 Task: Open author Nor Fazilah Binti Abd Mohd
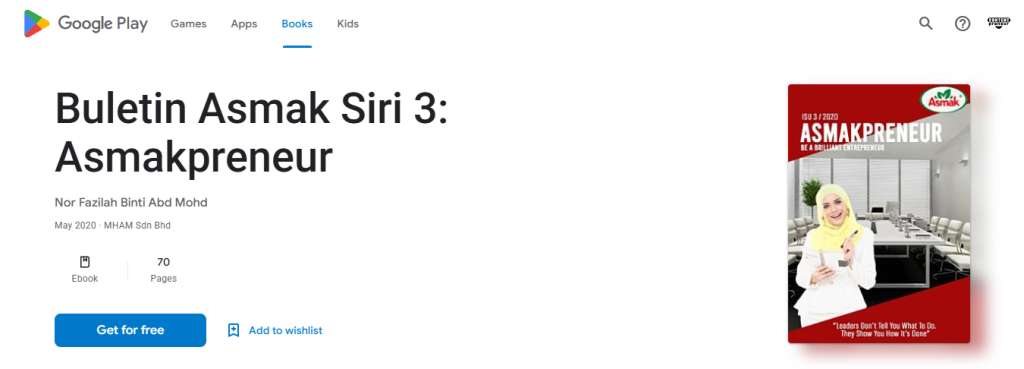(131, 202)
